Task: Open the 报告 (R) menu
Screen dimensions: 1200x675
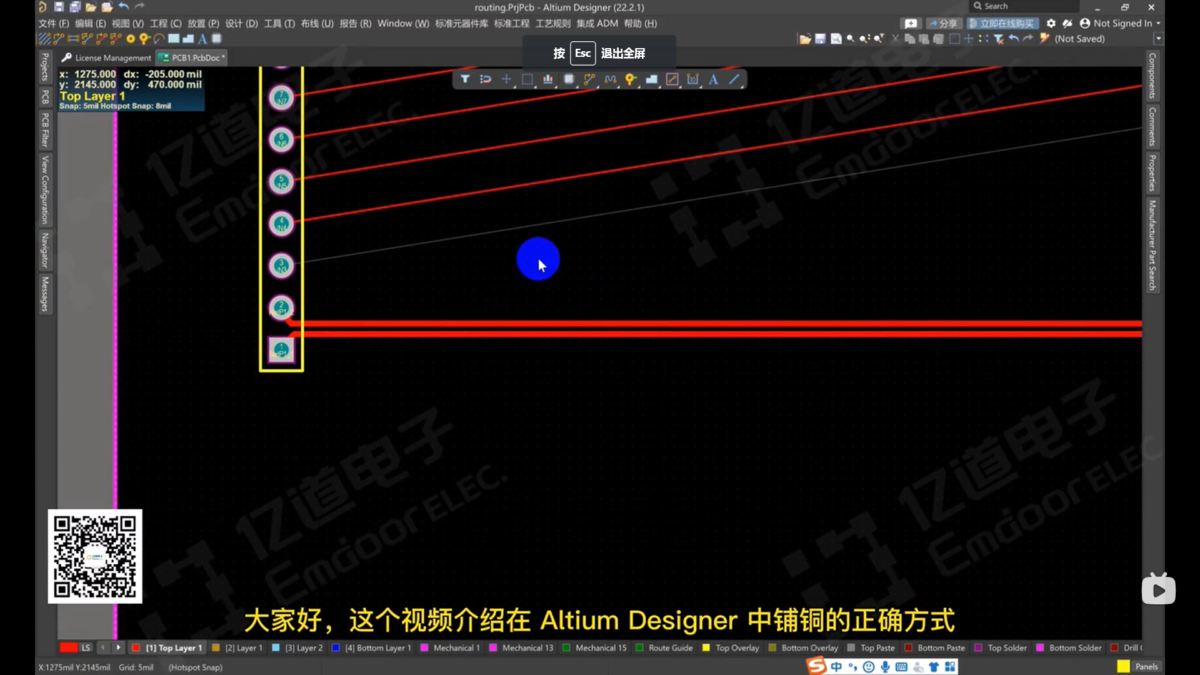Action: [355, 23]
